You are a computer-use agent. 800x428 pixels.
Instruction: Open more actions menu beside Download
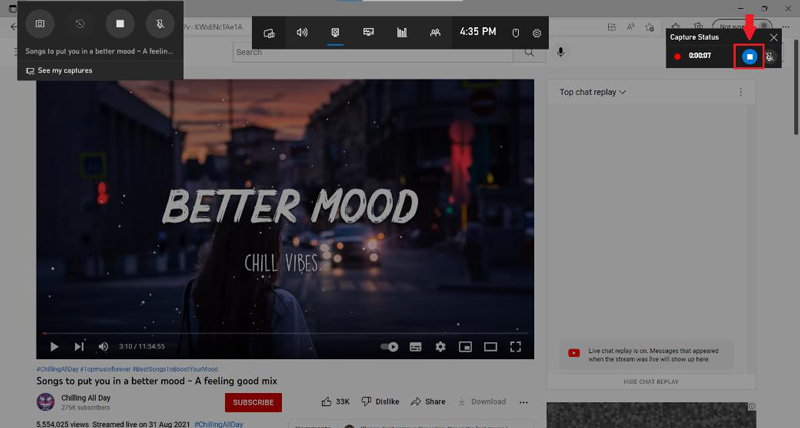tap(525, 402)
